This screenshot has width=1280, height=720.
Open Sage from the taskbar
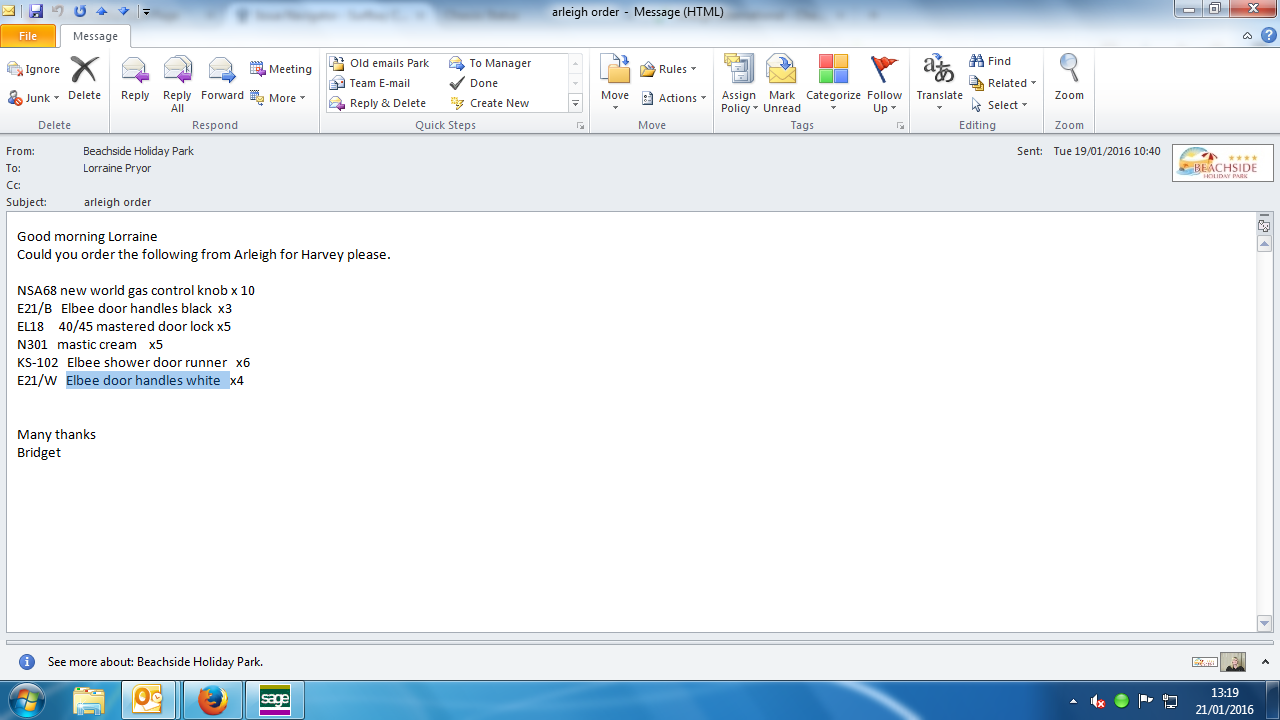click(x=275, y=700)
